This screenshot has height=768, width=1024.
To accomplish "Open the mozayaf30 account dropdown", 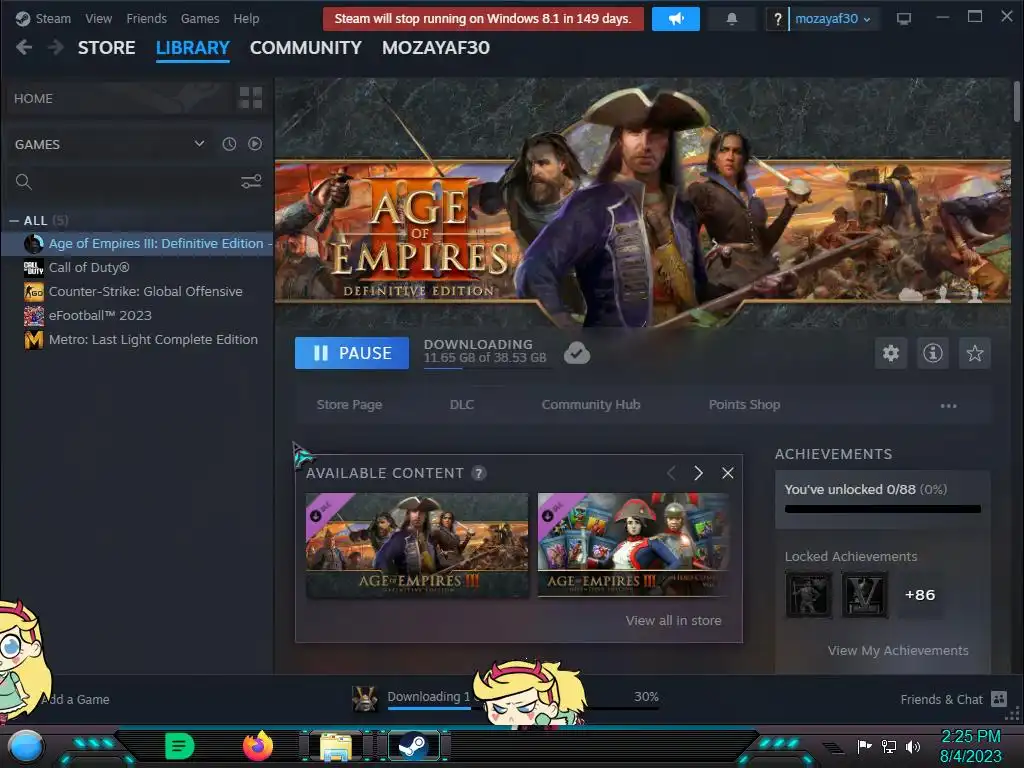I will pyautogui.click(x=832, y=19).
